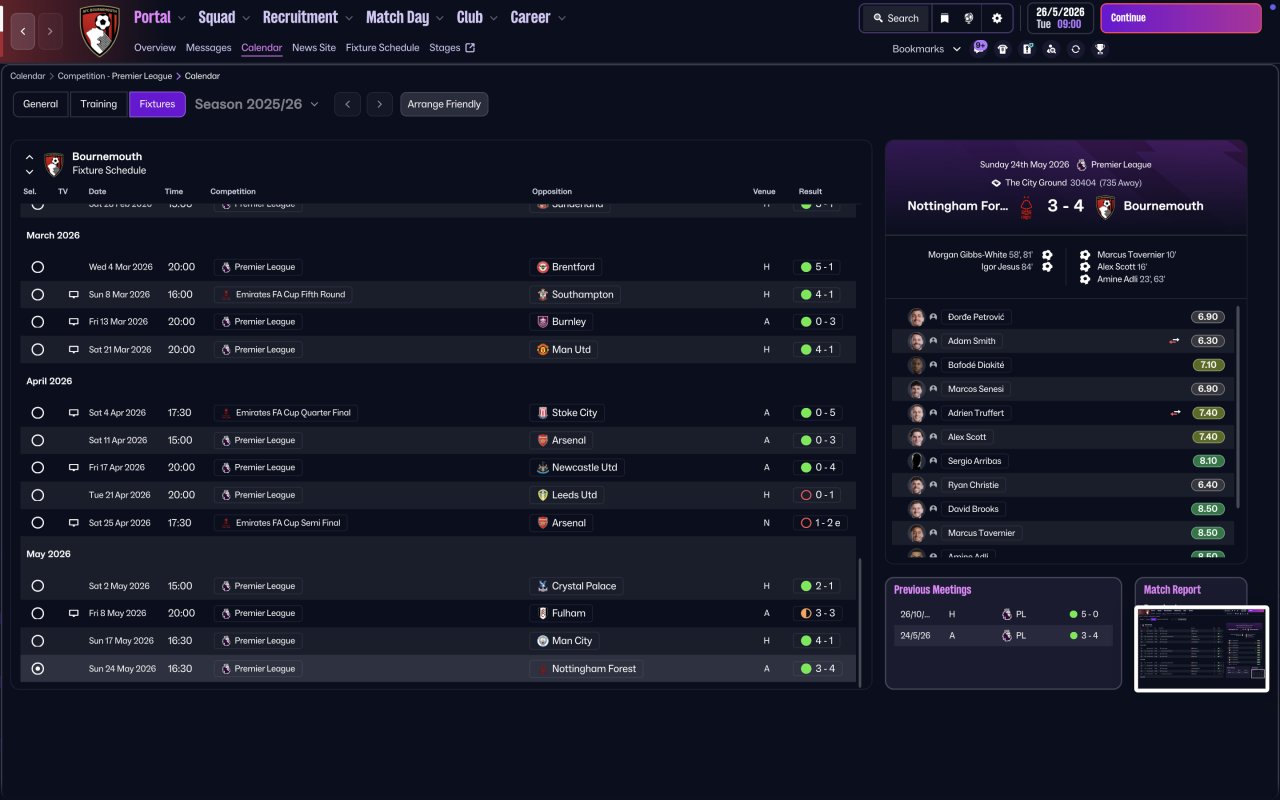
Task: Open the 26/10 previous meeting 5 - 0 row
Action: point(1003,615)
